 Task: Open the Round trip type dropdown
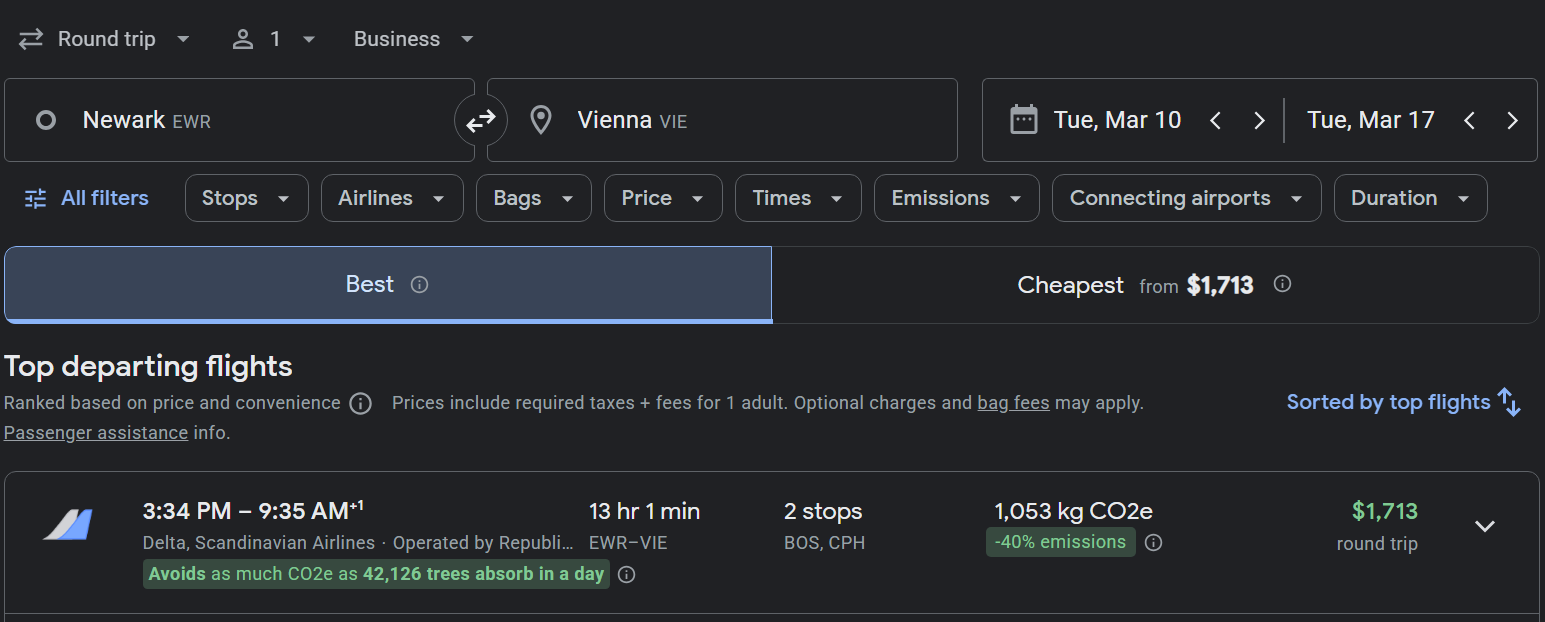[x=105, y=39]
